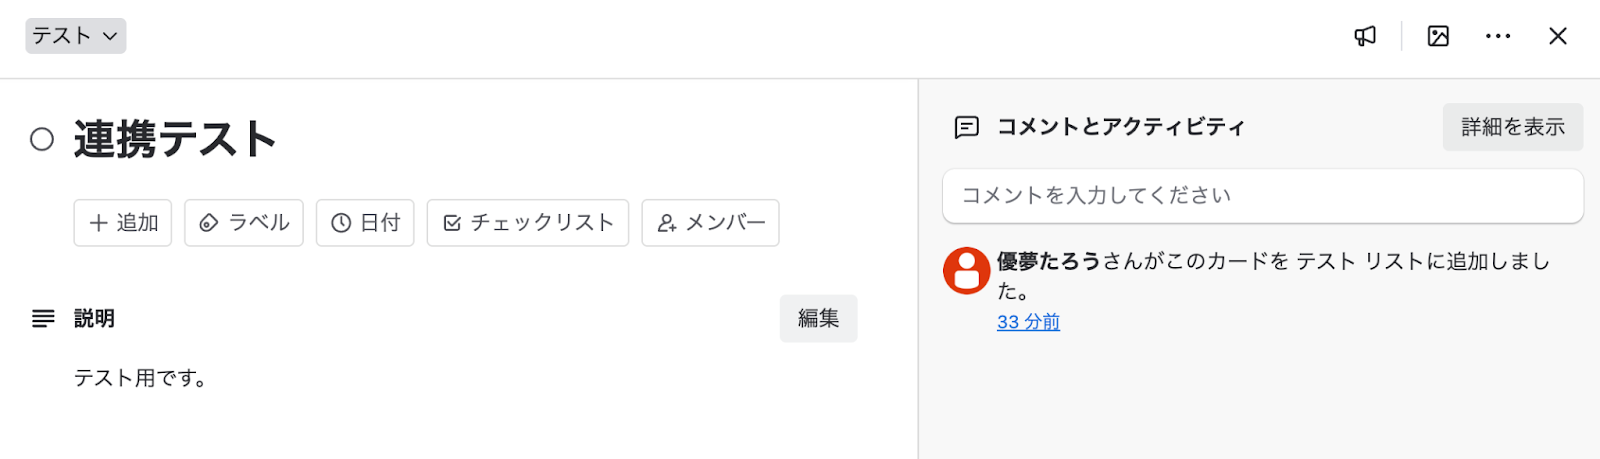Screen dimensions: 1600x459
Task: Close the card with the X icon
Action: [1557, 36]
